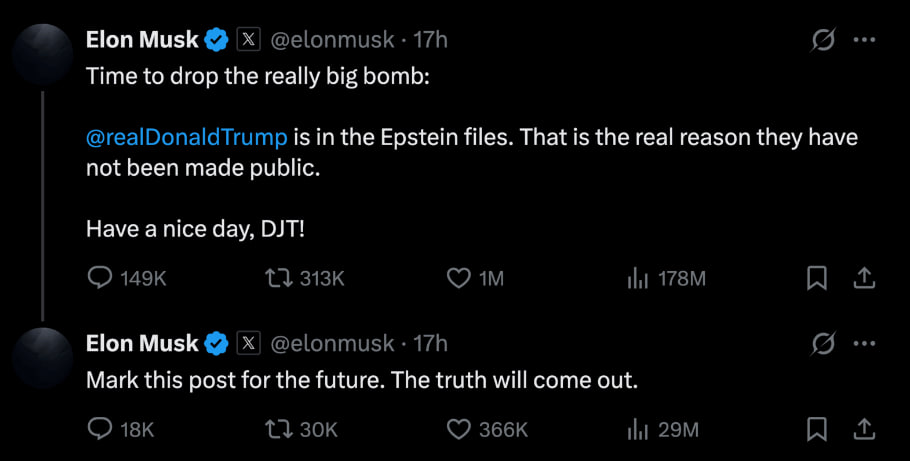910x461 pixels.
Task: Reply to 'Mark this post' tweet
Action: 100,429
